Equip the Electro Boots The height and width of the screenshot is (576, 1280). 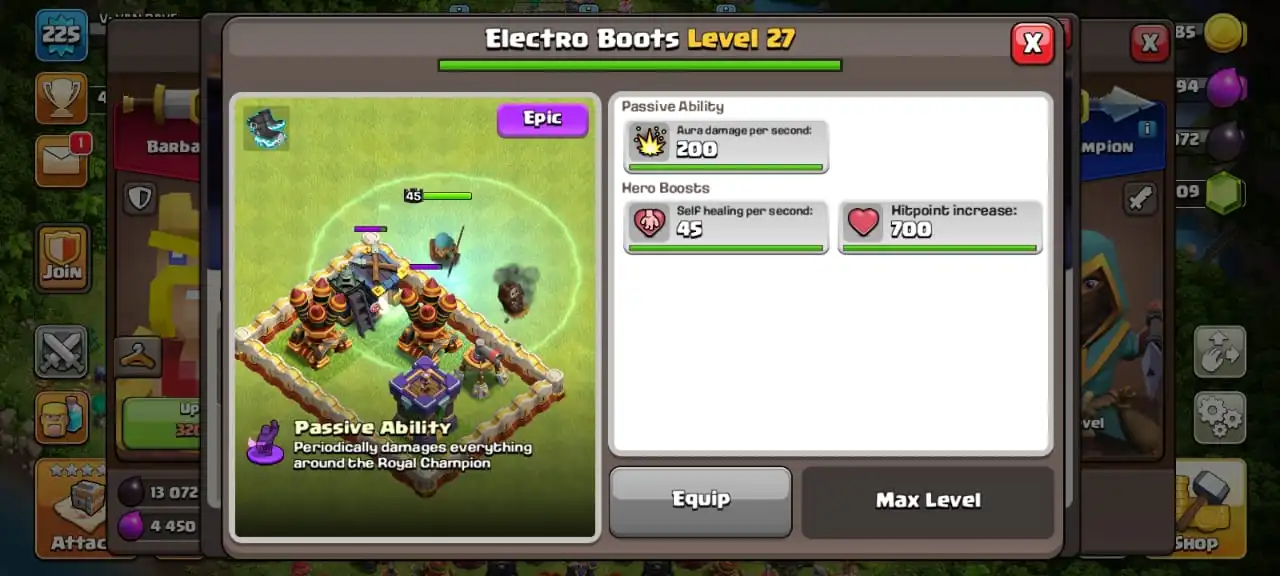700,501
